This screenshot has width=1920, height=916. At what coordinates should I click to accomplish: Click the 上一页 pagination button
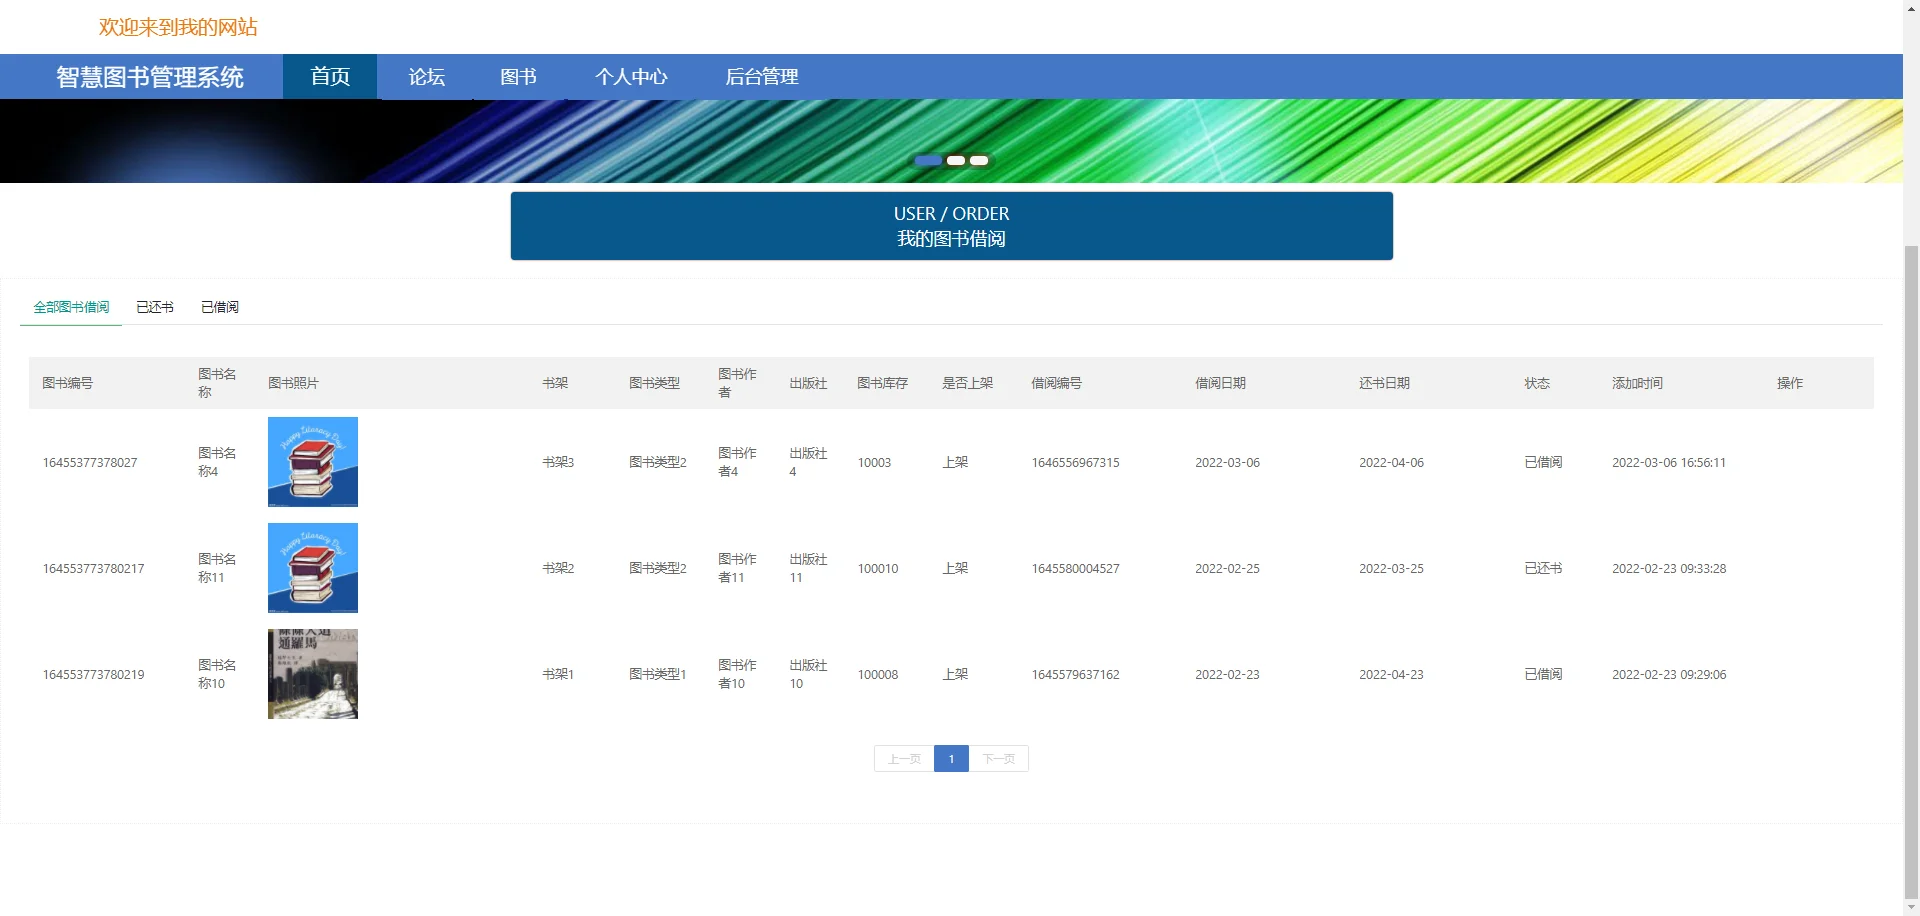pyautogui.click(x=903, y=758)
